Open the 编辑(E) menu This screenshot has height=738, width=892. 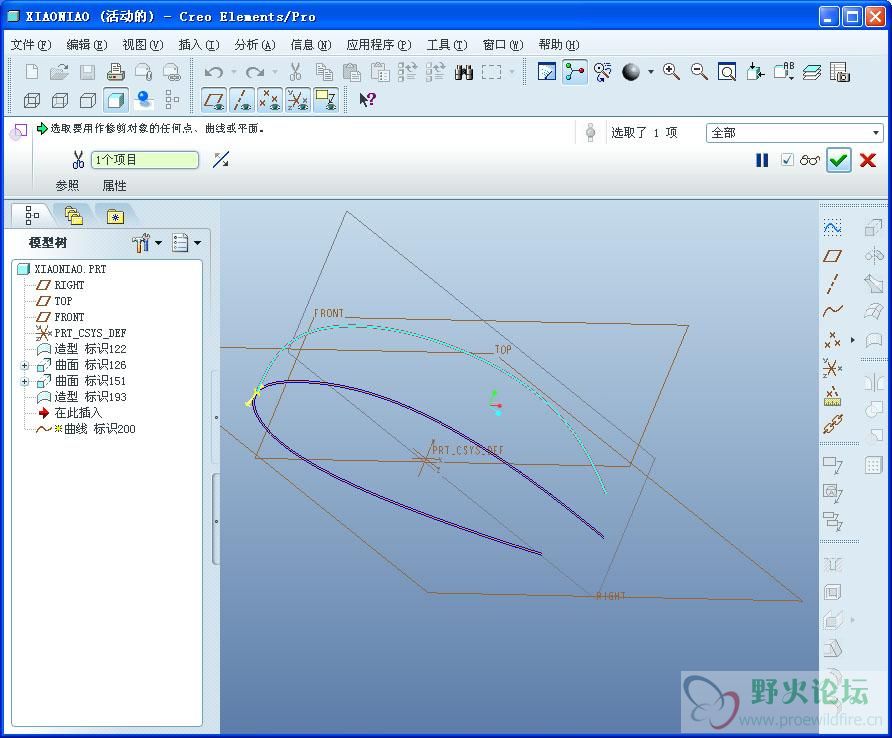[86, 44]
